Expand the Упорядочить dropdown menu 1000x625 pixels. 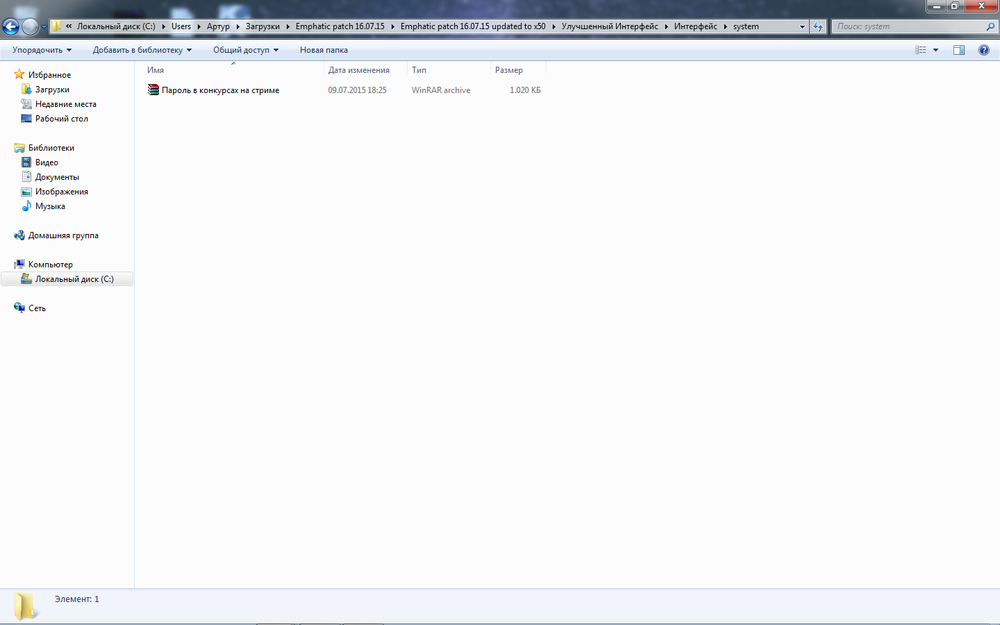pyautogui.click(x=42, y=50)
